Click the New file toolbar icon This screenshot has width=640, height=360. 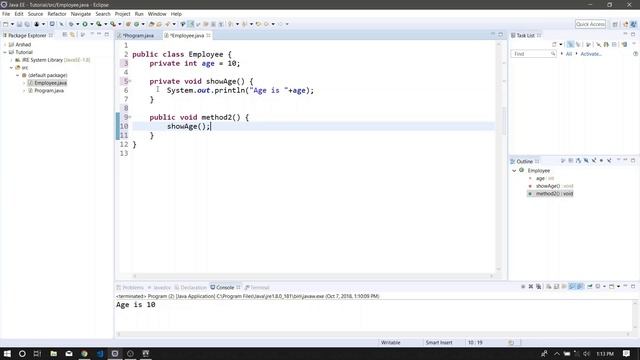pos(5,24)
